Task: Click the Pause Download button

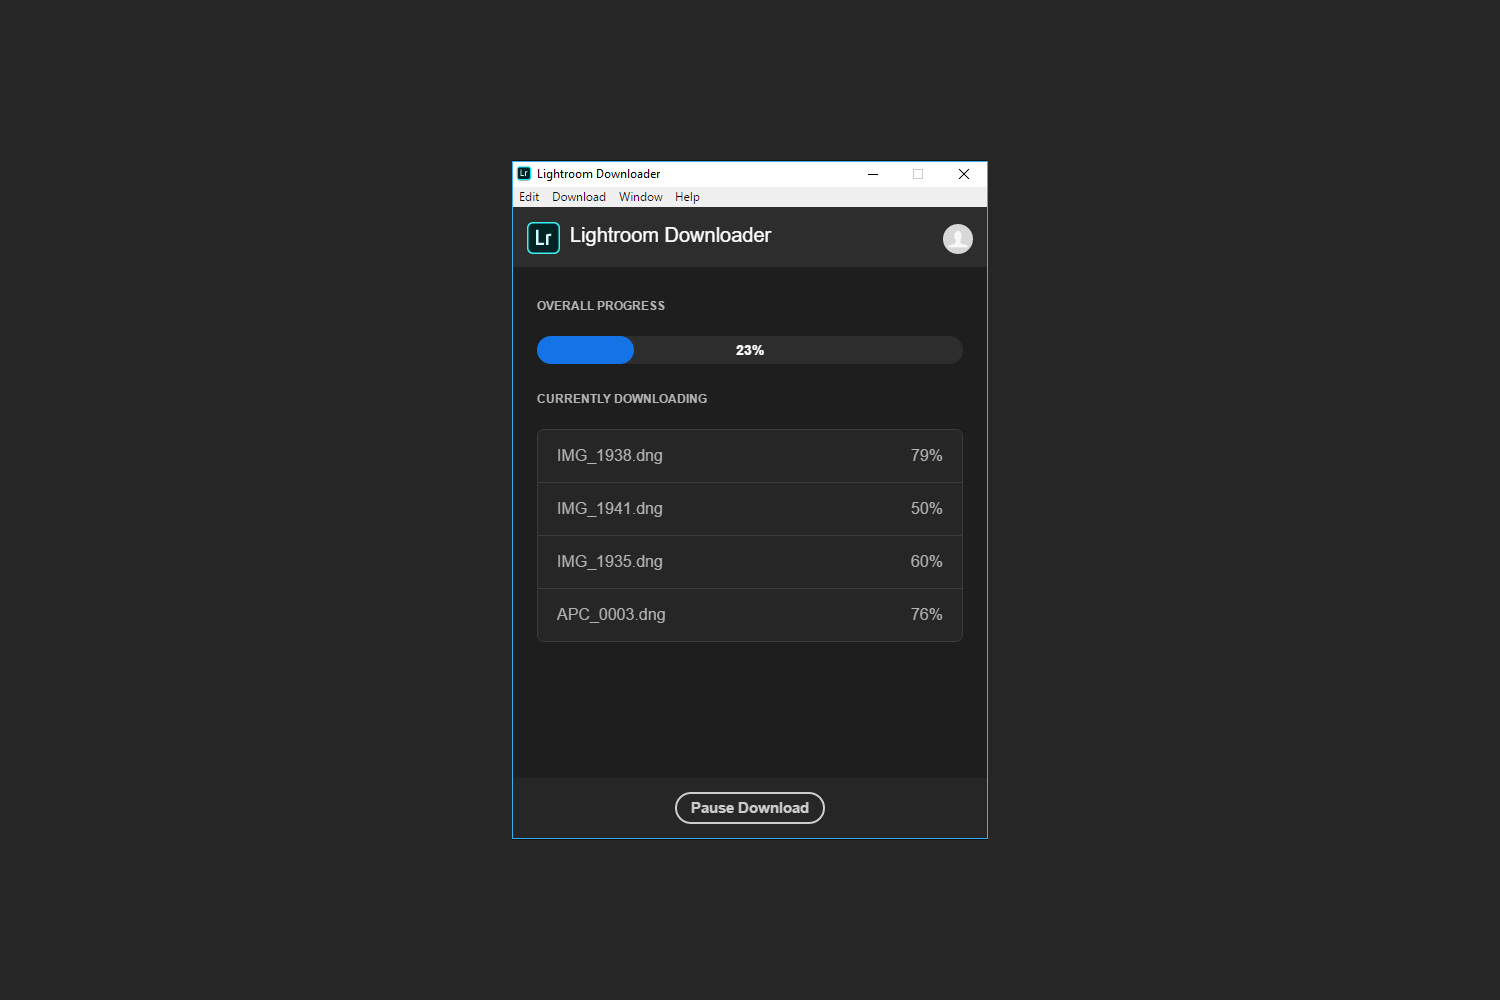Action: point(749,807)
